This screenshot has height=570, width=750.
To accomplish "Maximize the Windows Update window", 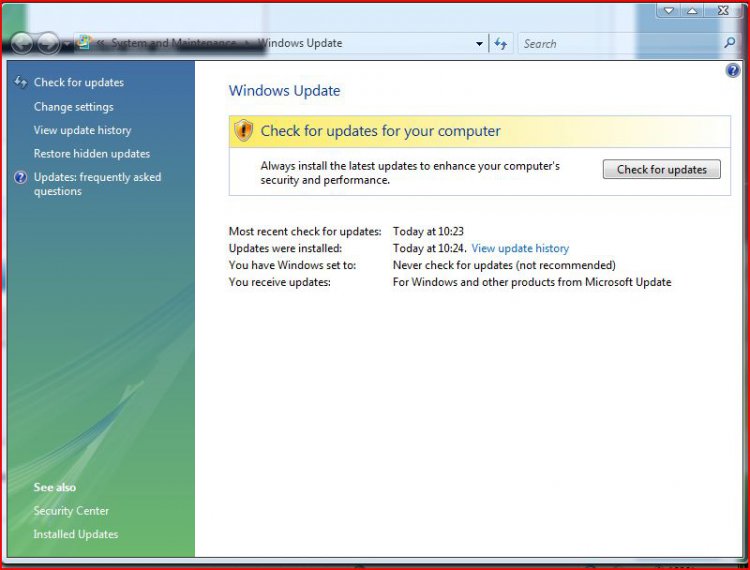I will (x=692, y=10).
